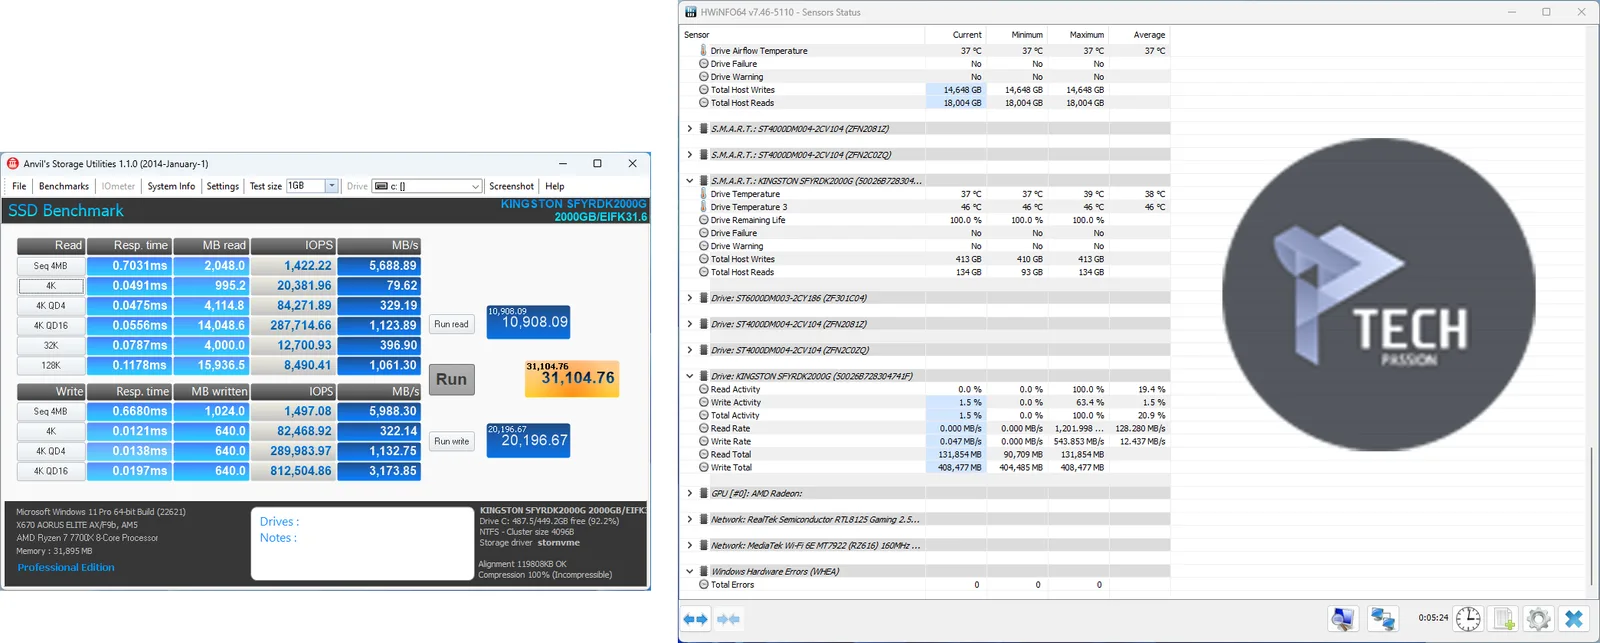Click the Anvil's Storage Utilities title bar icon

point(12,163)
